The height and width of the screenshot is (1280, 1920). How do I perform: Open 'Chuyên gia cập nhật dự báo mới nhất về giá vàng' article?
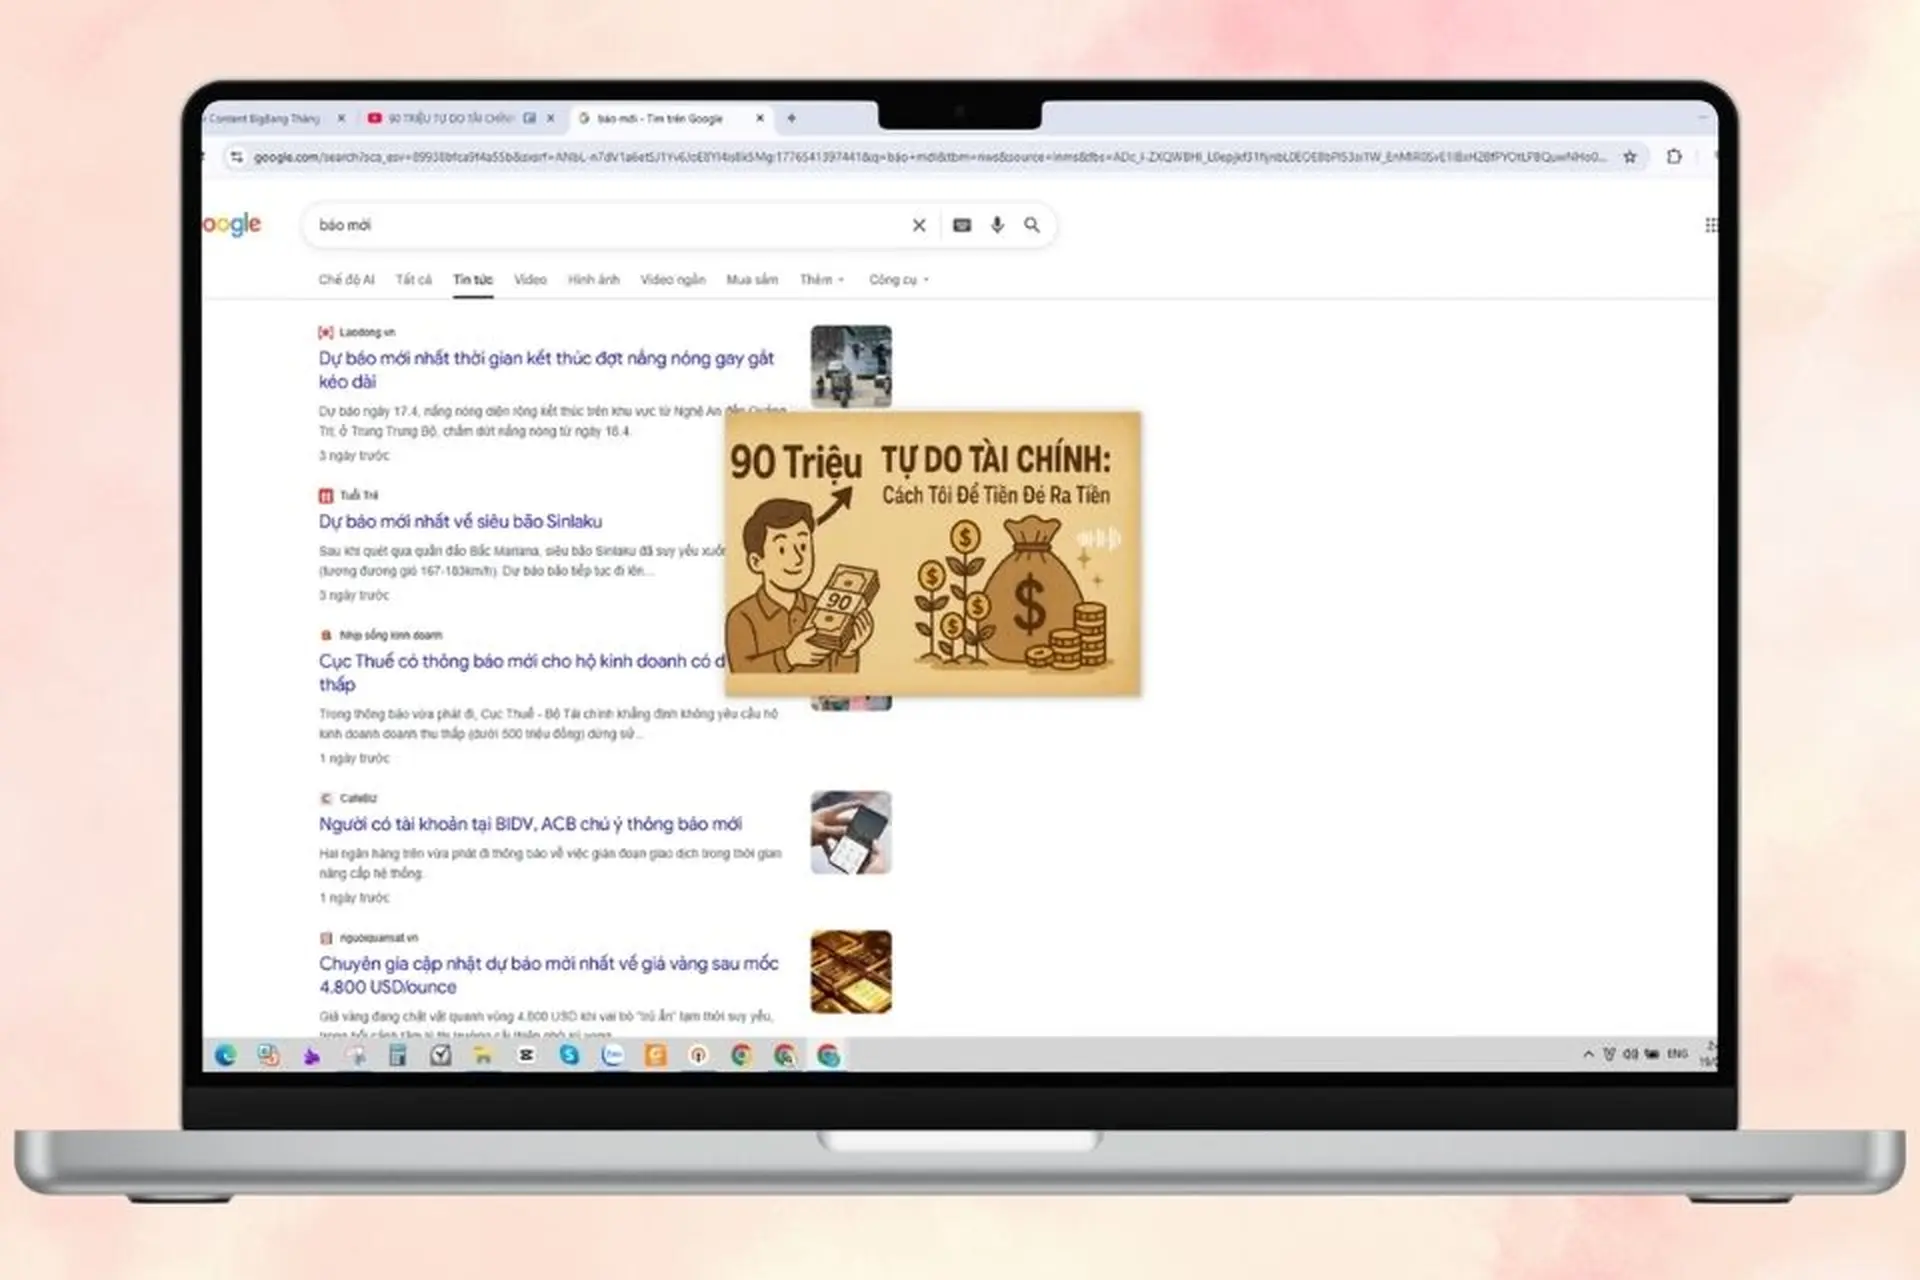tap(548, 975)
